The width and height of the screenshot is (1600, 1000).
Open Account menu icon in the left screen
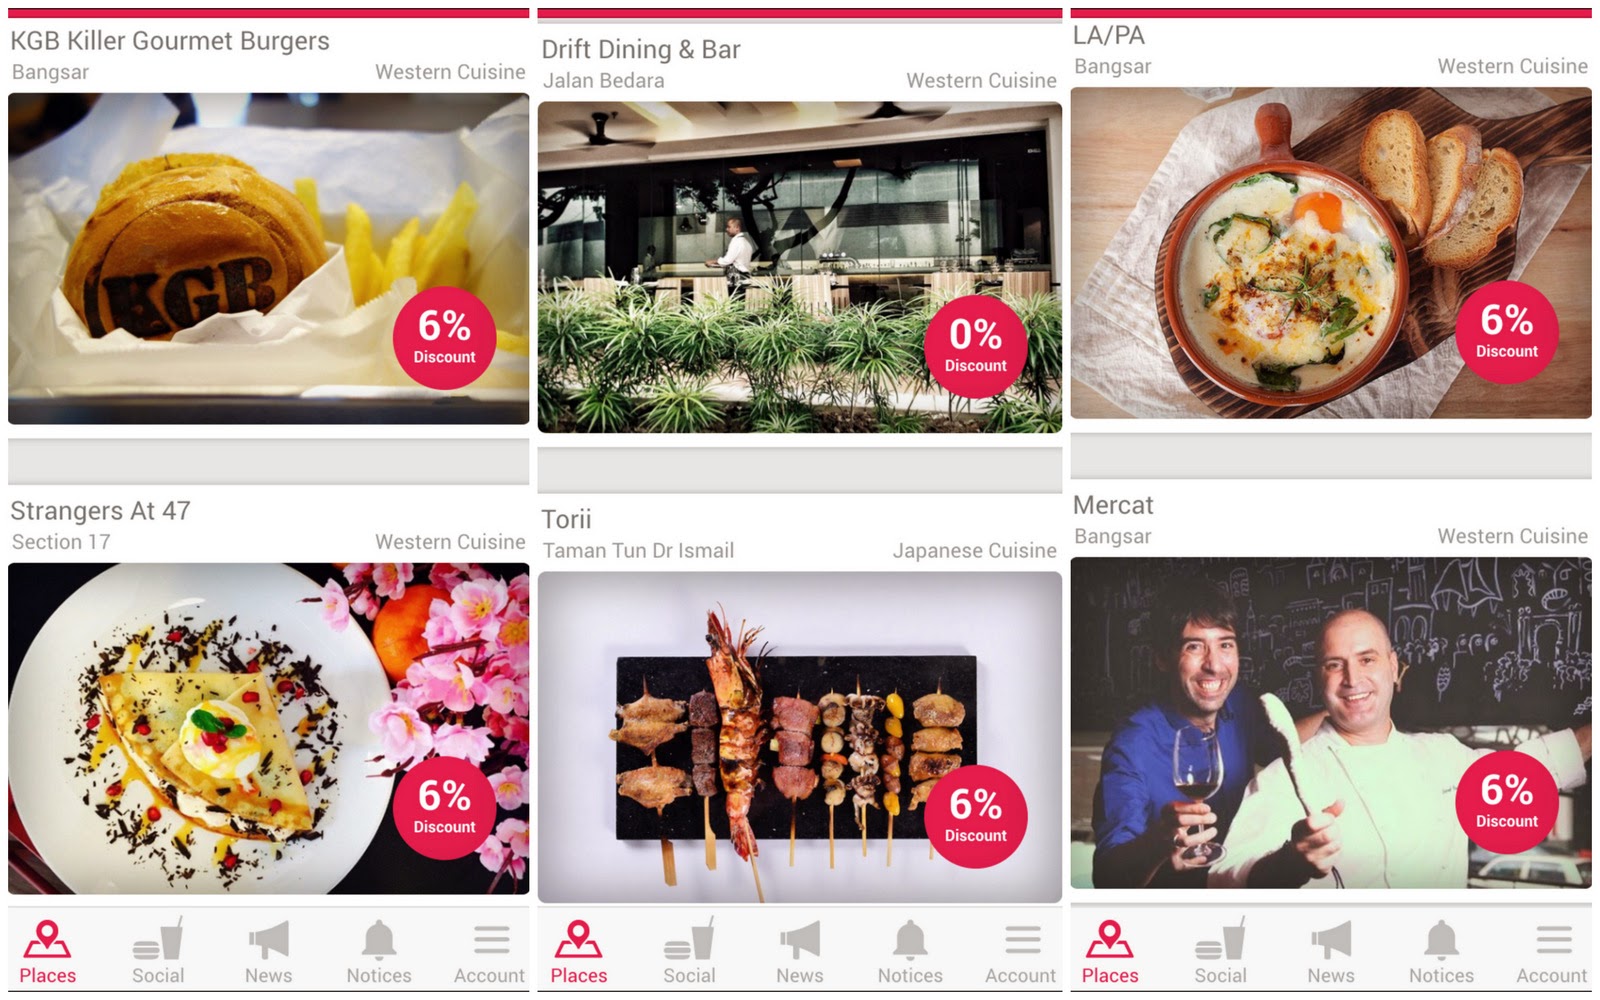coord(490,940)
